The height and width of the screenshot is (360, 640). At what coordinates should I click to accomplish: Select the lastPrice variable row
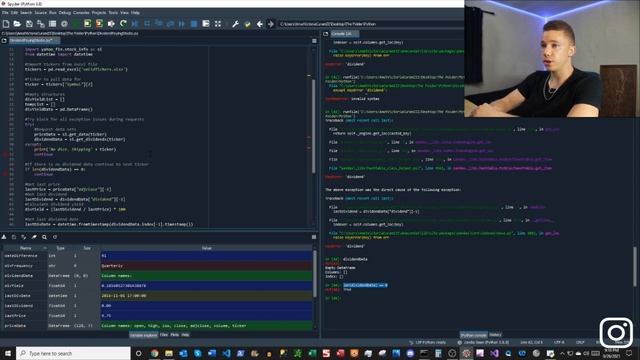[x=158, y=316]
